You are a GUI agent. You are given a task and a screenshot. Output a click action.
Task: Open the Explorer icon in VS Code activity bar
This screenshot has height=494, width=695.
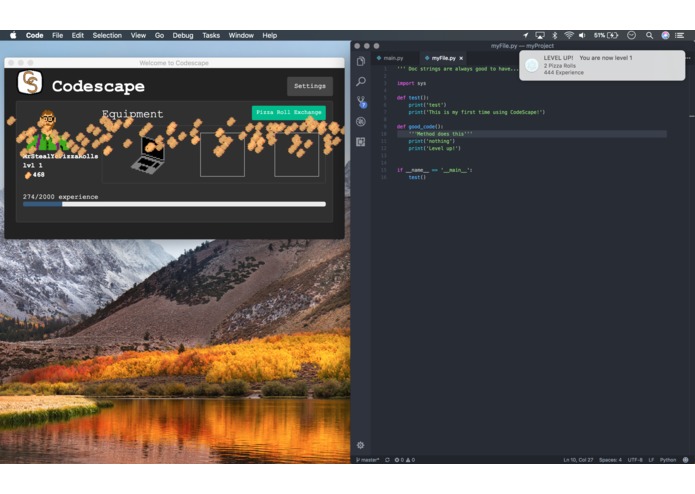pos(361,61)
